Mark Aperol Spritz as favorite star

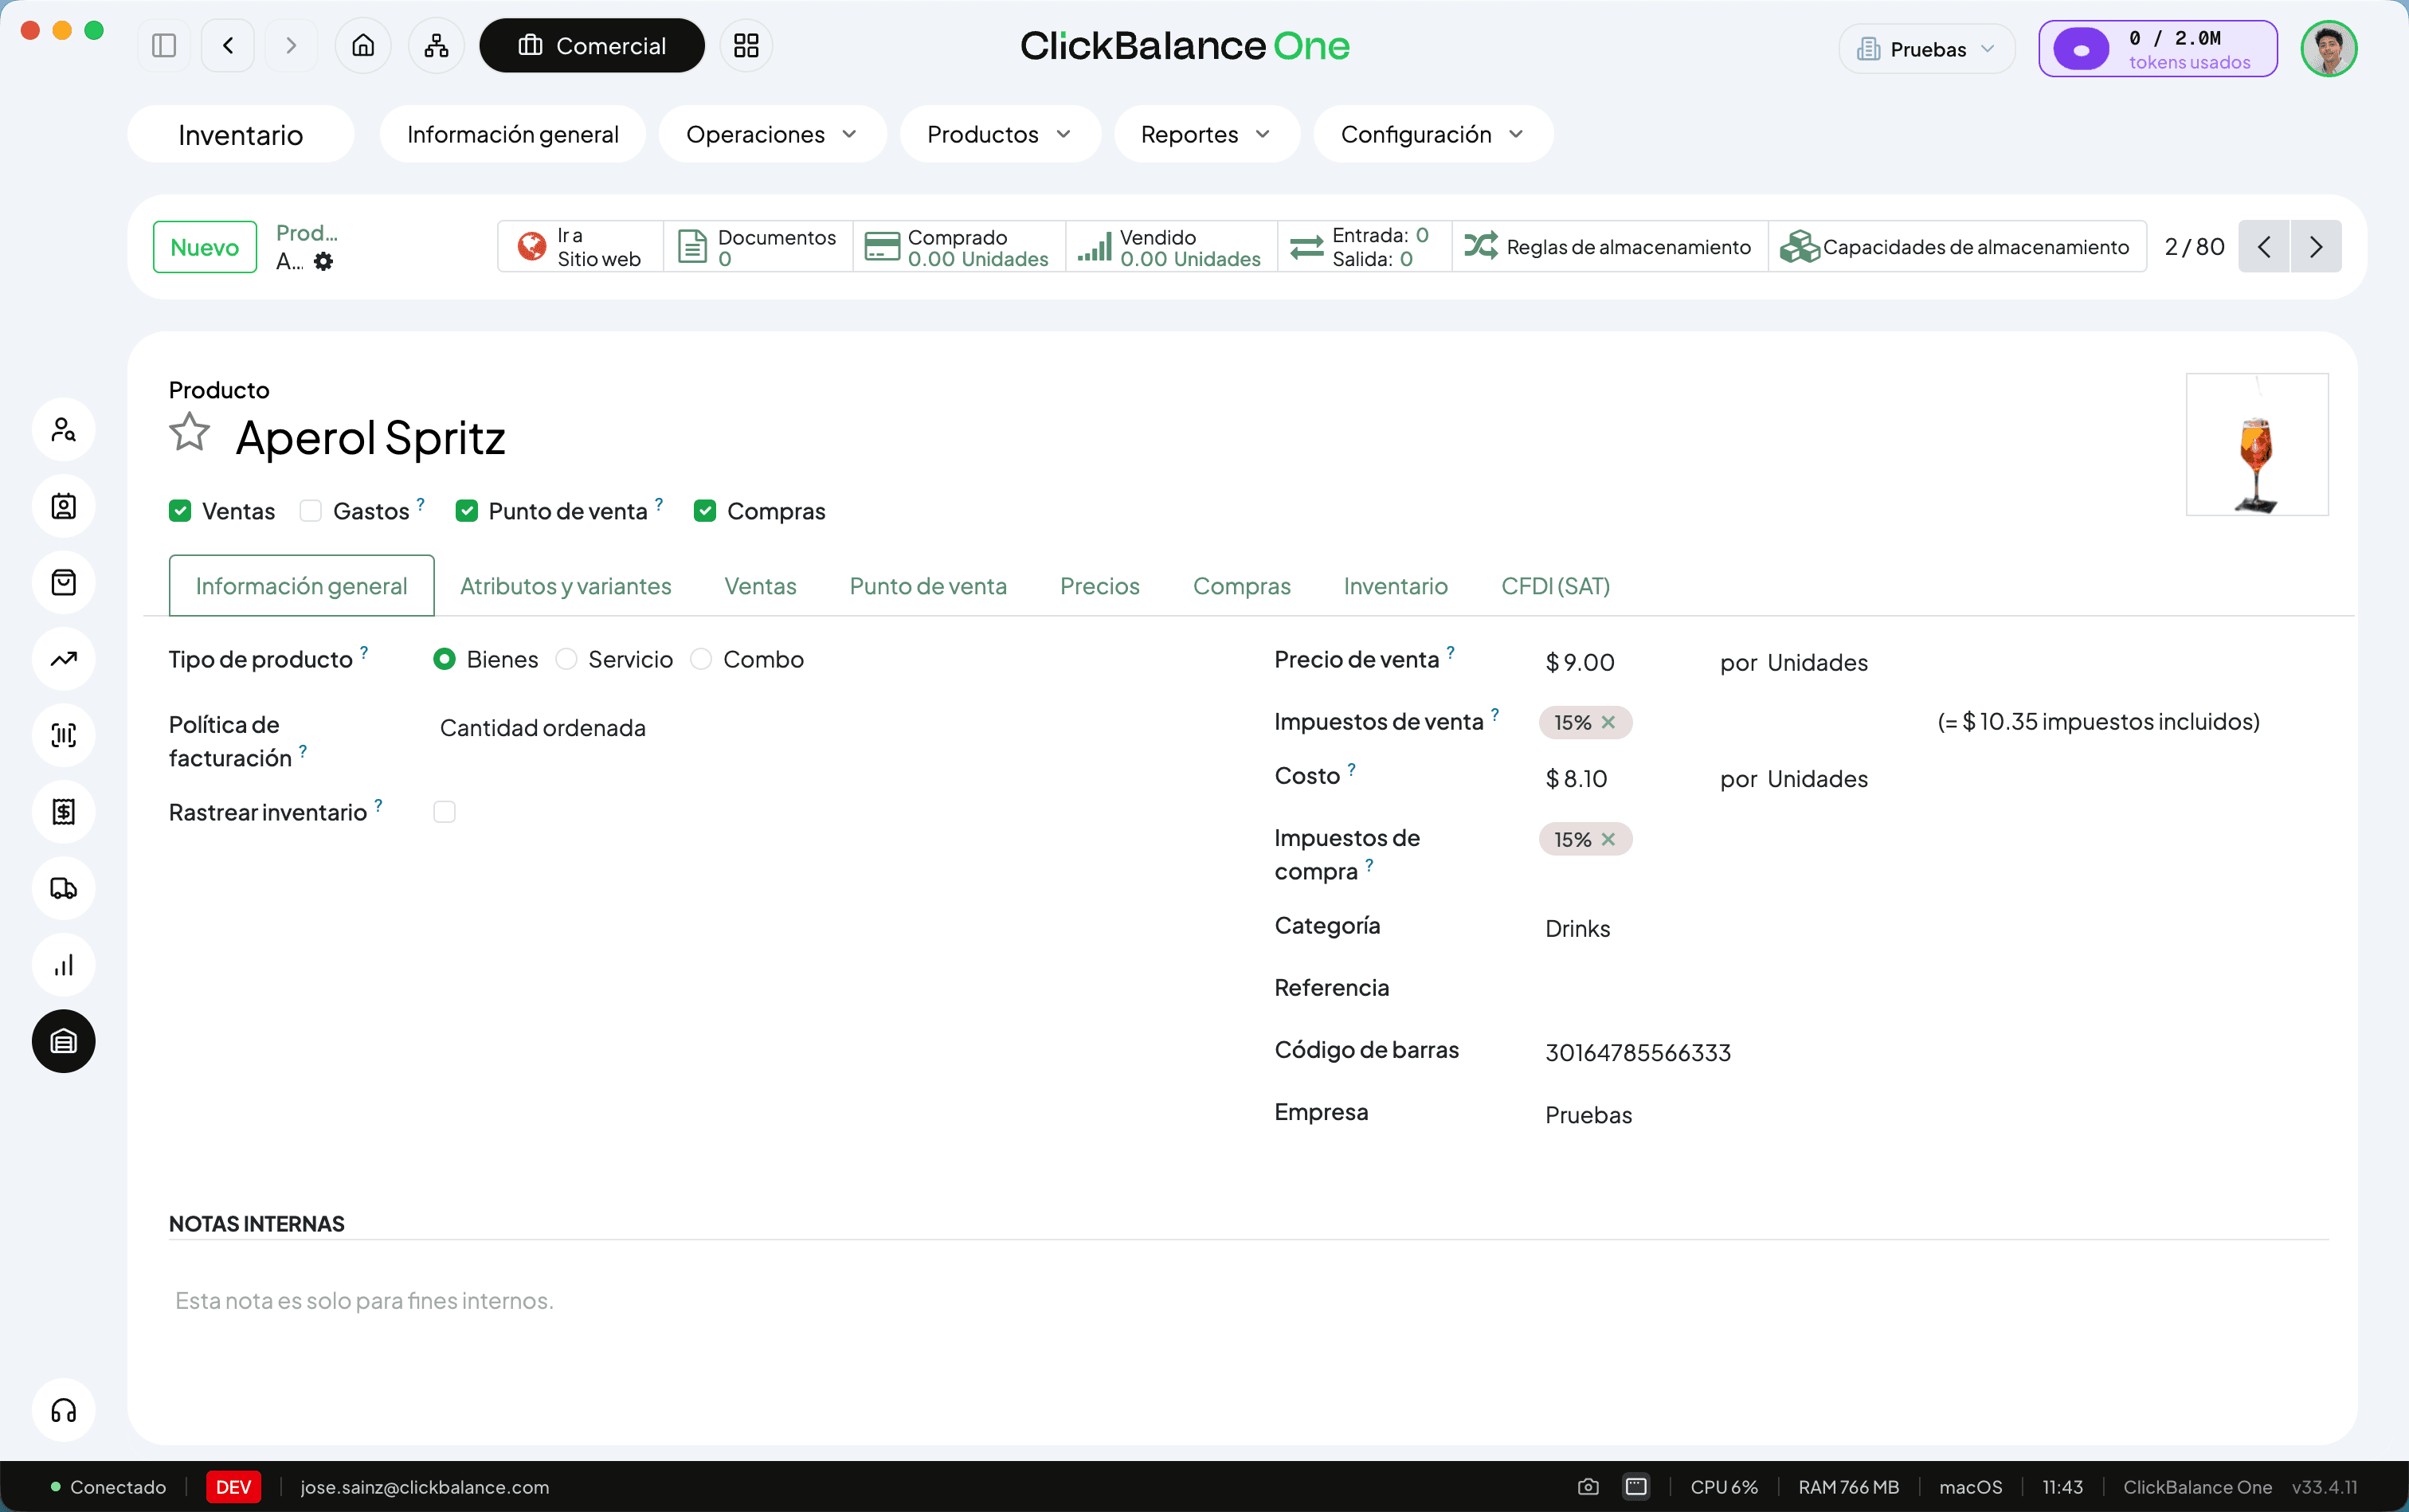coord(189,433)
